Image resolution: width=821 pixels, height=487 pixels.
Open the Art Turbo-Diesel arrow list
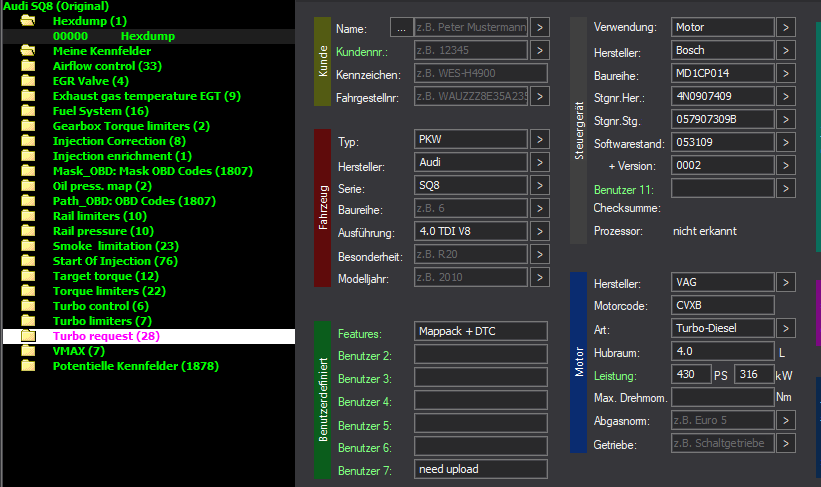785,328
